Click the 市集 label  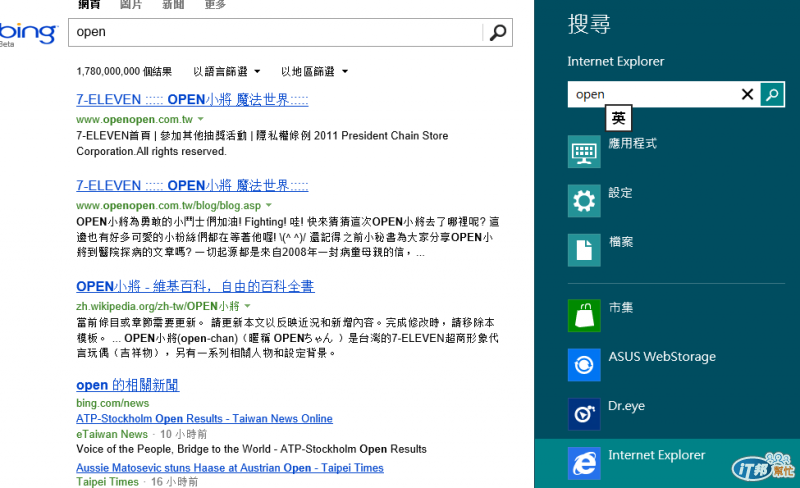point(621,307)
